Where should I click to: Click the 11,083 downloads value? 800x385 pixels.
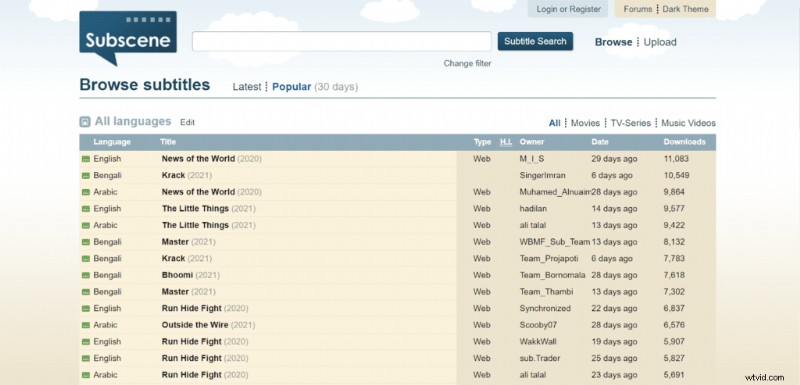676,159
